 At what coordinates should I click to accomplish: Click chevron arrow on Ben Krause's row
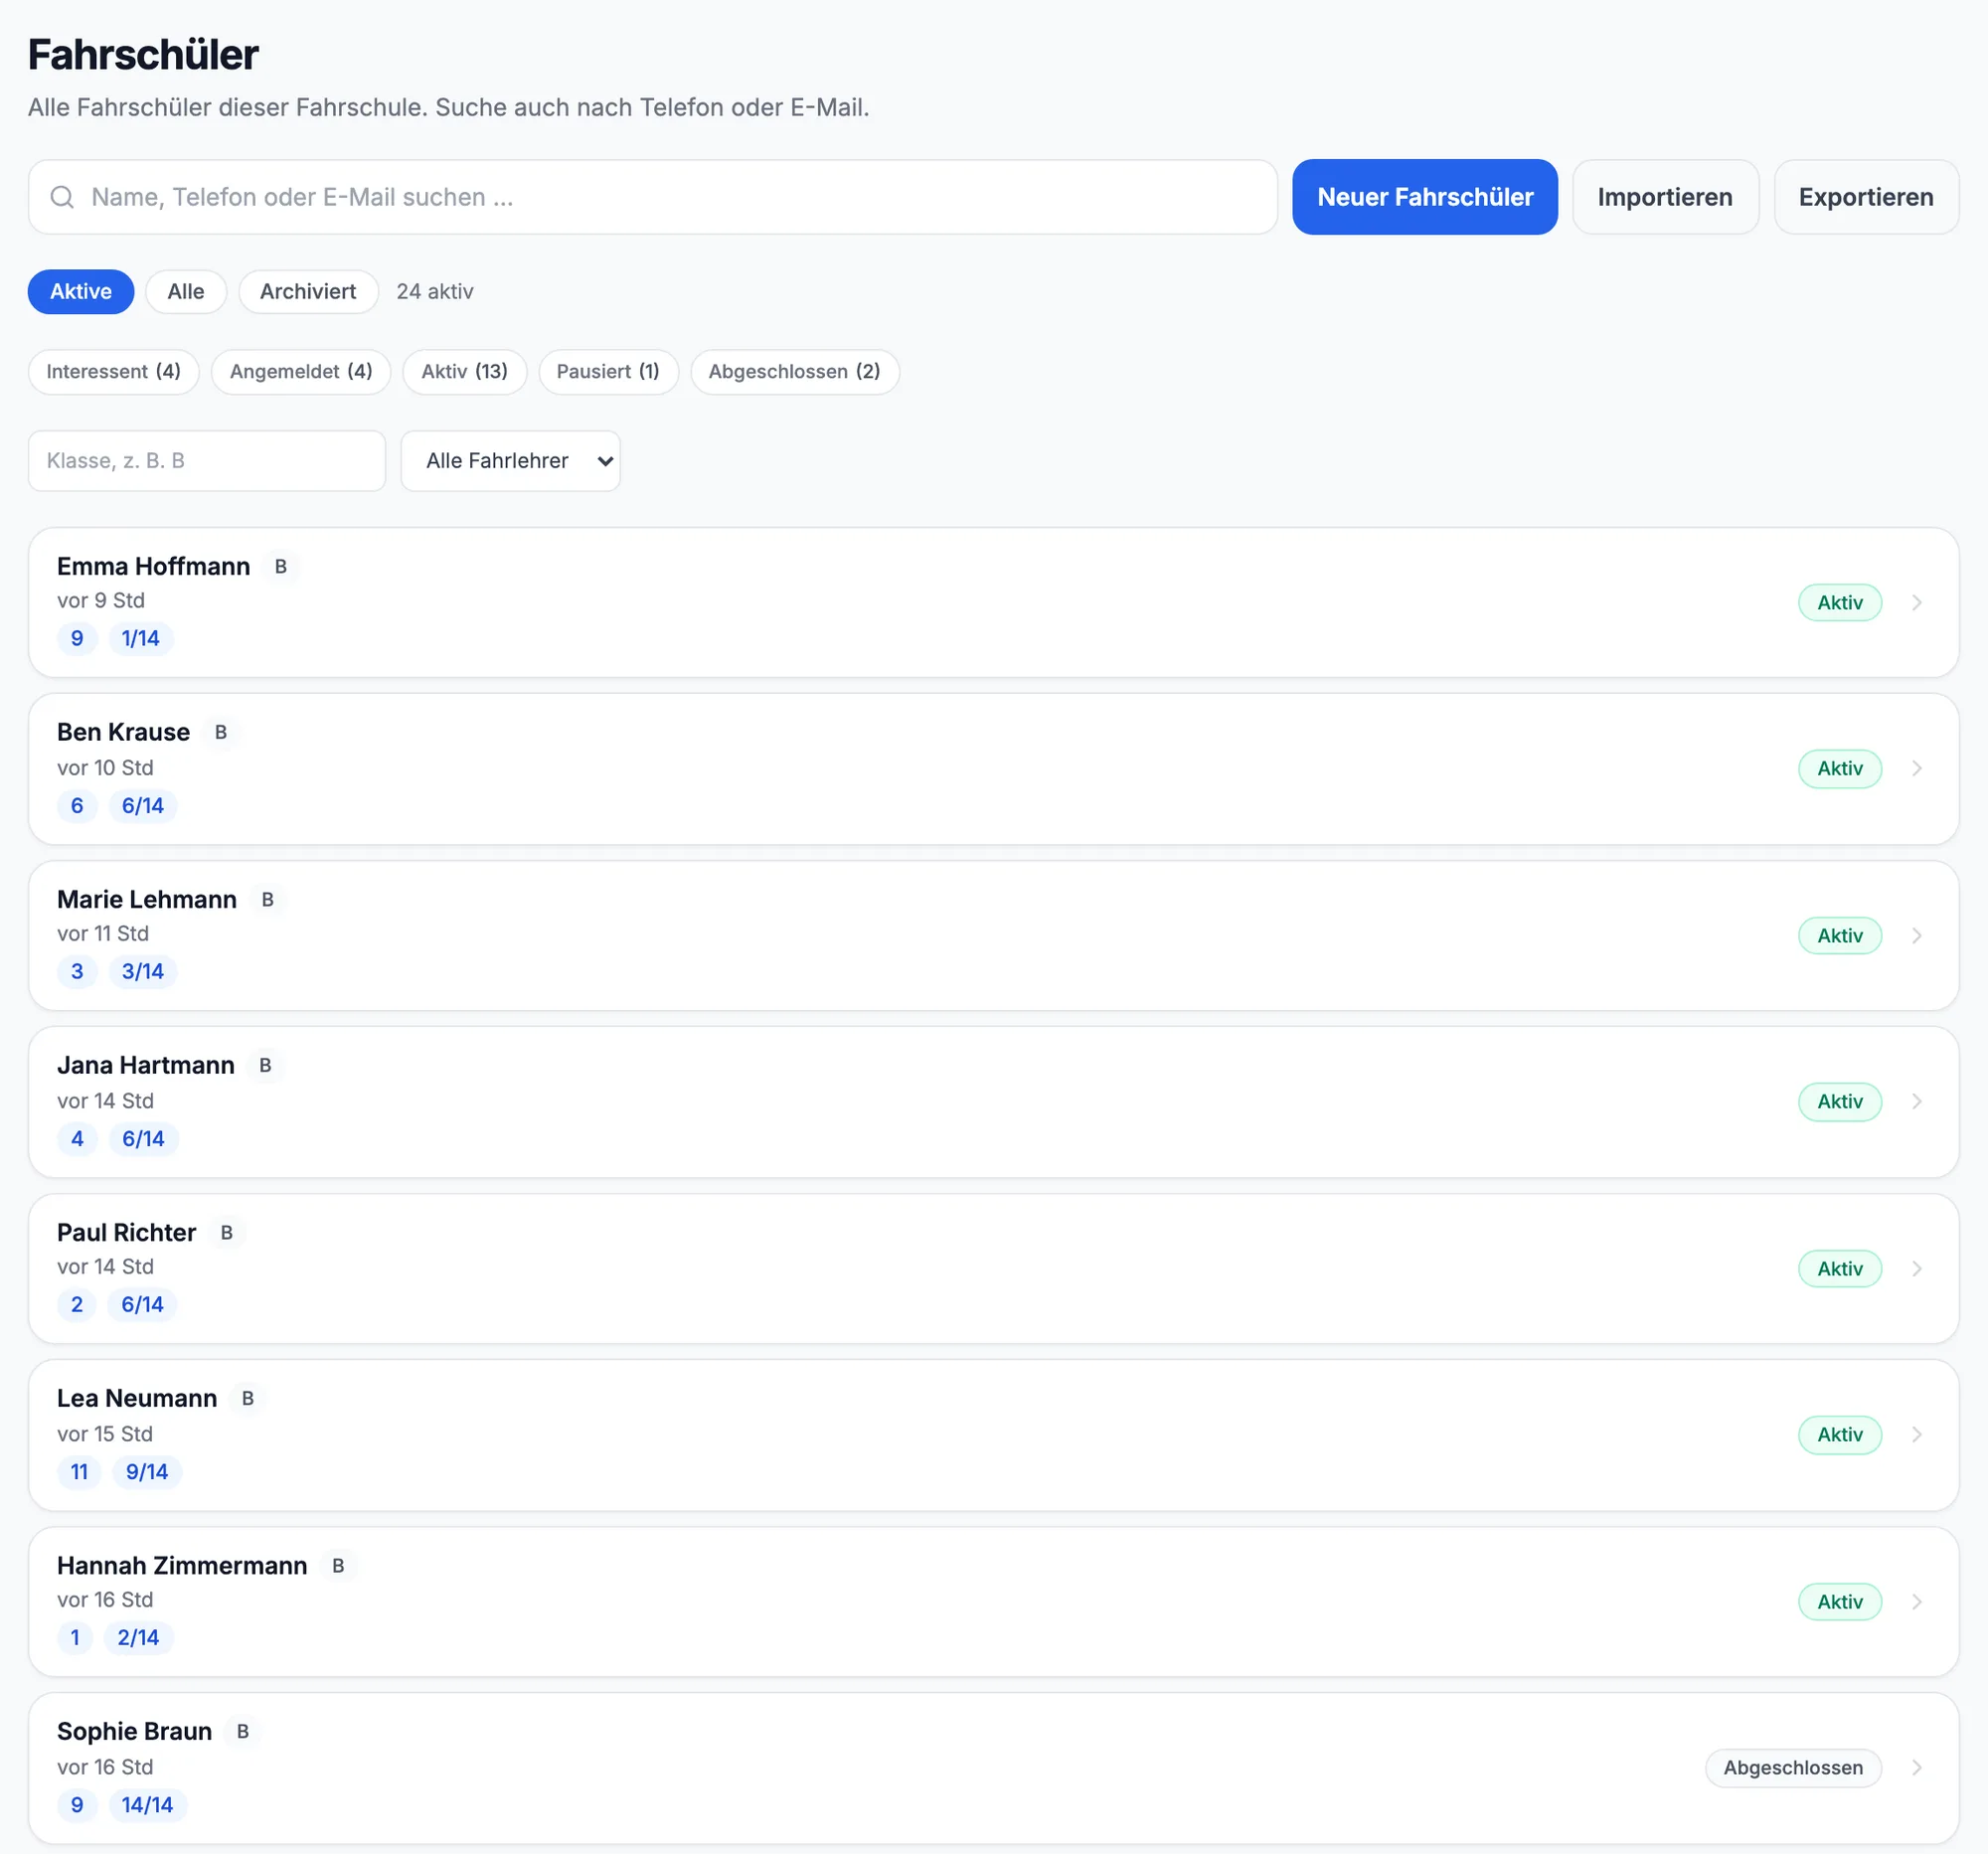1916,768
